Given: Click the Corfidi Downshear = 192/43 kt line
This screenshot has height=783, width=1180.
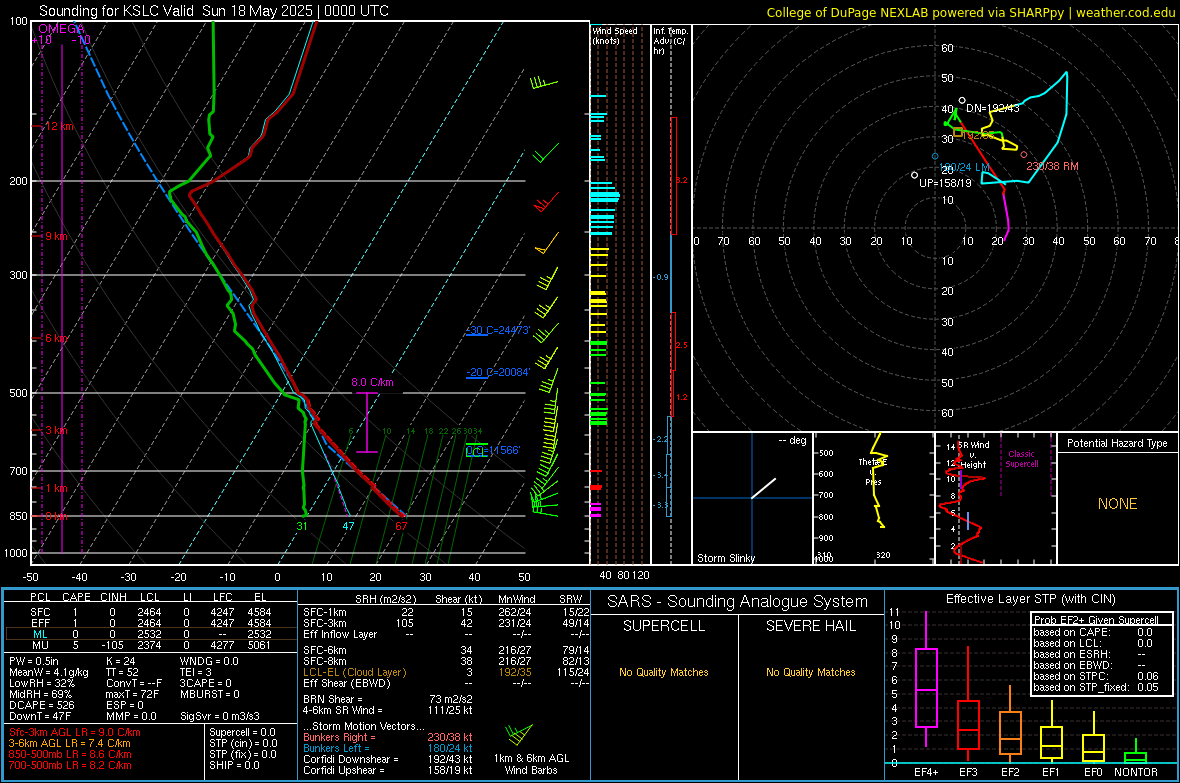Looking at the screenshot, I should coord(388,759).
